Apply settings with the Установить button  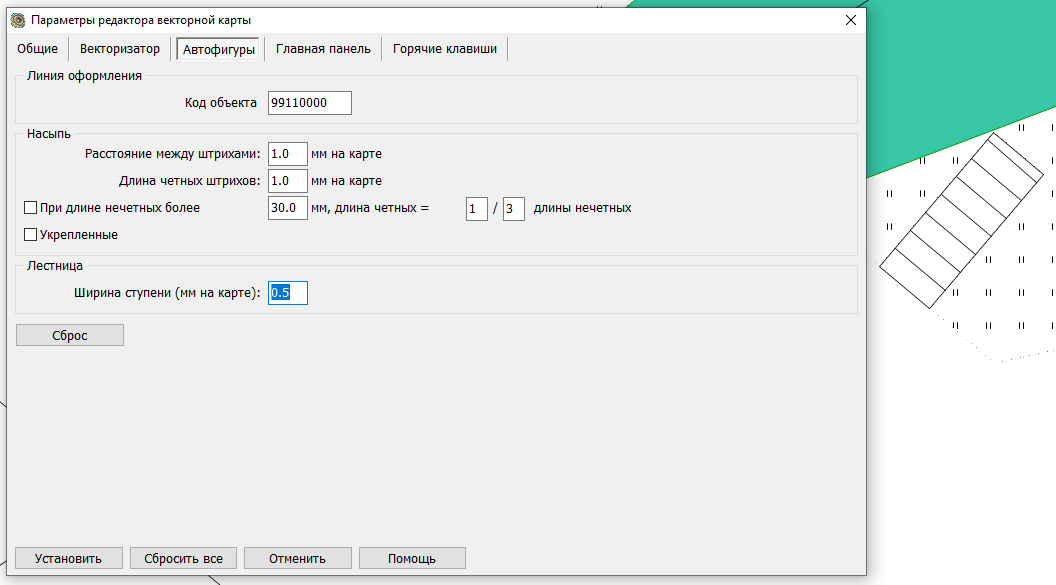coord(68,558)
